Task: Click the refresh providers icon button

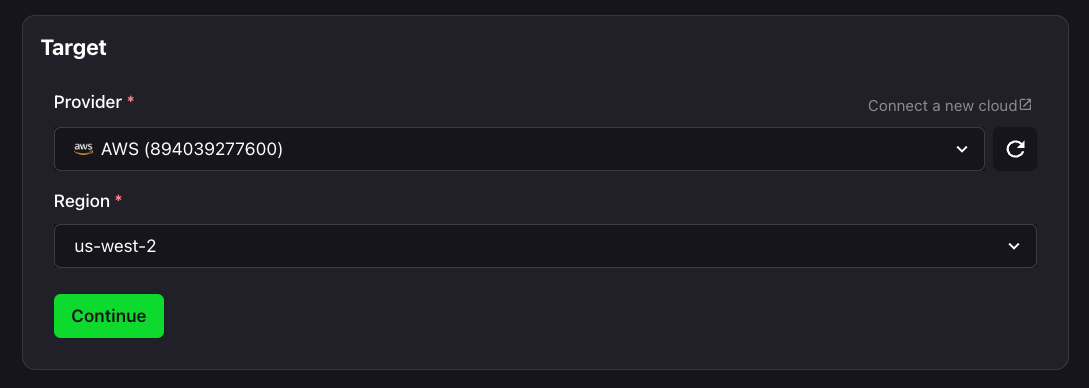Action: (1015, 149)
